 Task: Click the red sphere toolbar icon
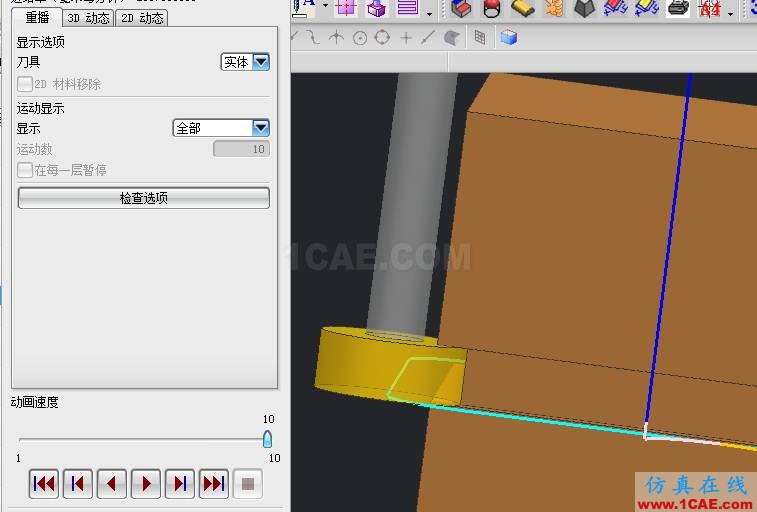coord(491,8)
